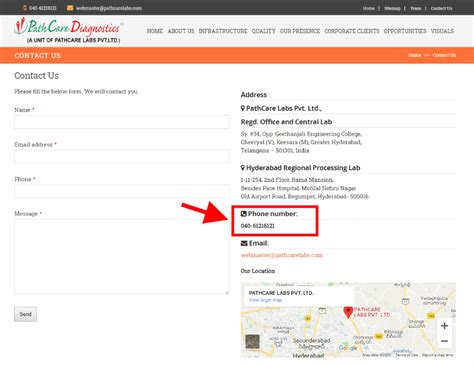This screenshot has height=366, width=474.
Task: Click the 'Old Airport Road, Begumpet' address line
Action: click(x=305, y=197)
